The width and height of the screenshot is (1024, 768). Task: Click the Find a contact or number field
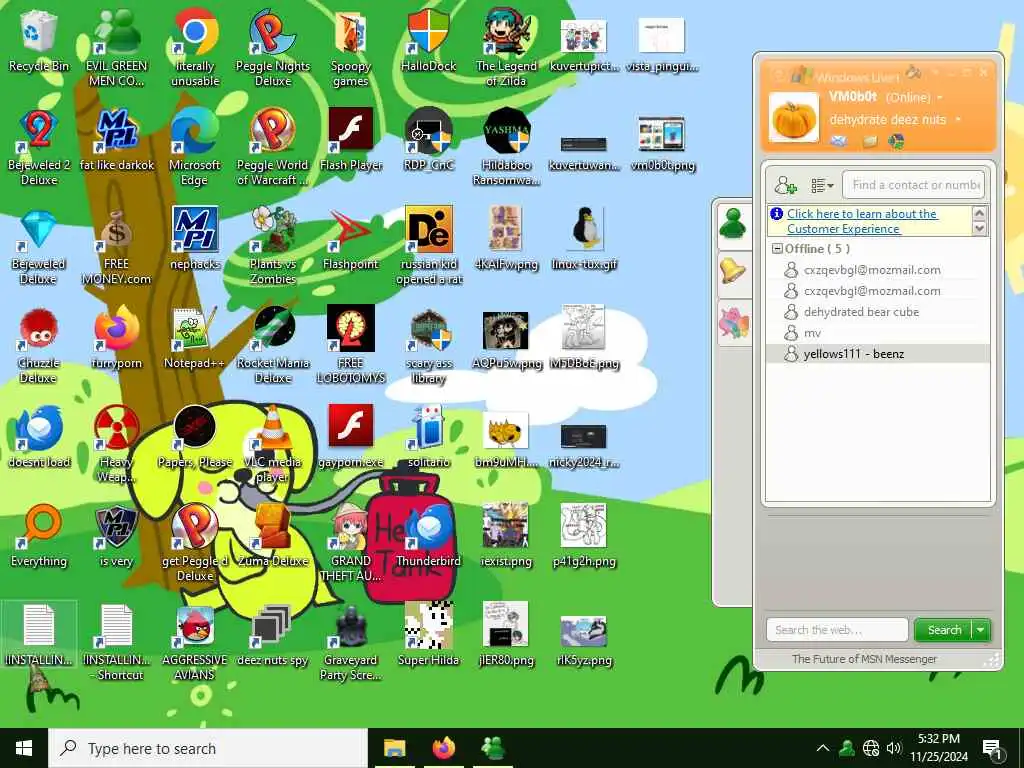point(914,185)
